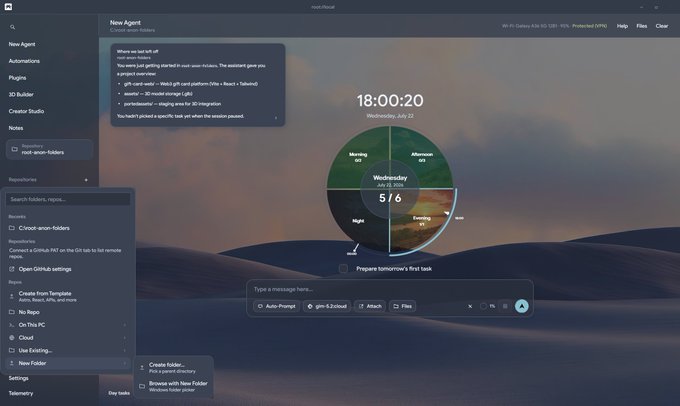Open New Agent in the sidebar
This screenshot has height=406, width=680.
pyautogui.click(x=22, y=44)
